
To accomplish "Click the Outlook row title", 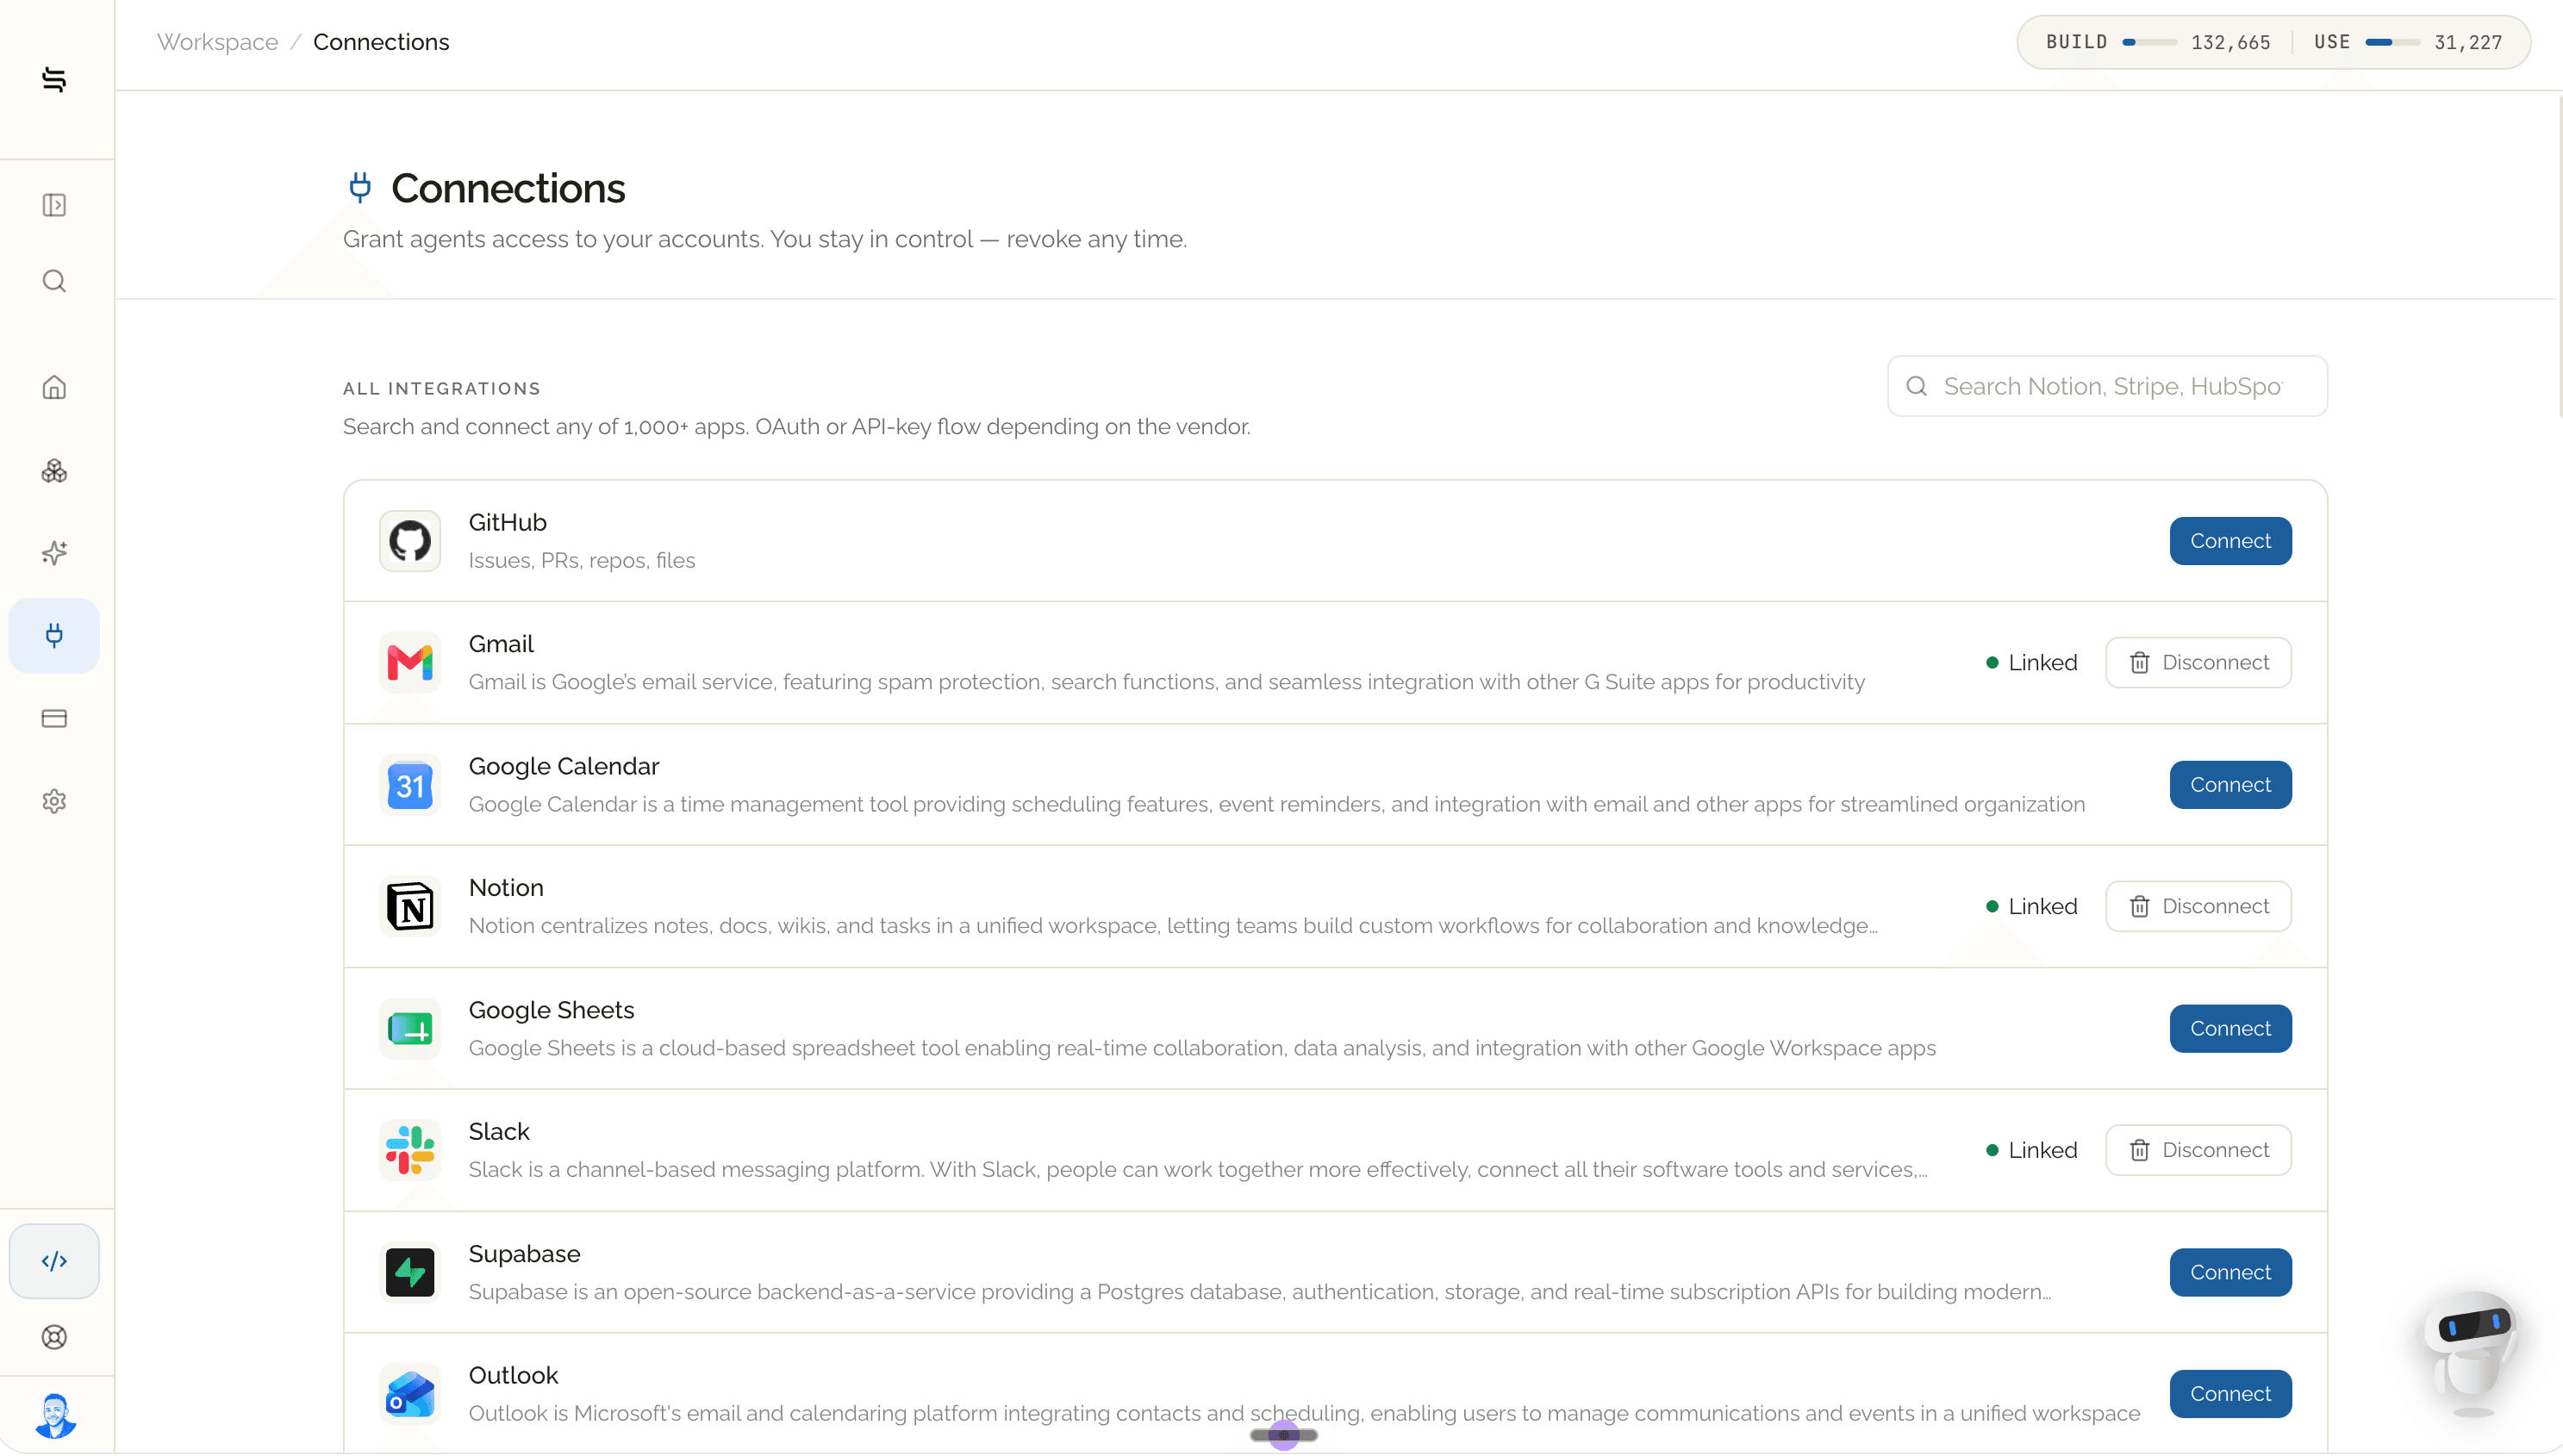I will click(513, 1376).
